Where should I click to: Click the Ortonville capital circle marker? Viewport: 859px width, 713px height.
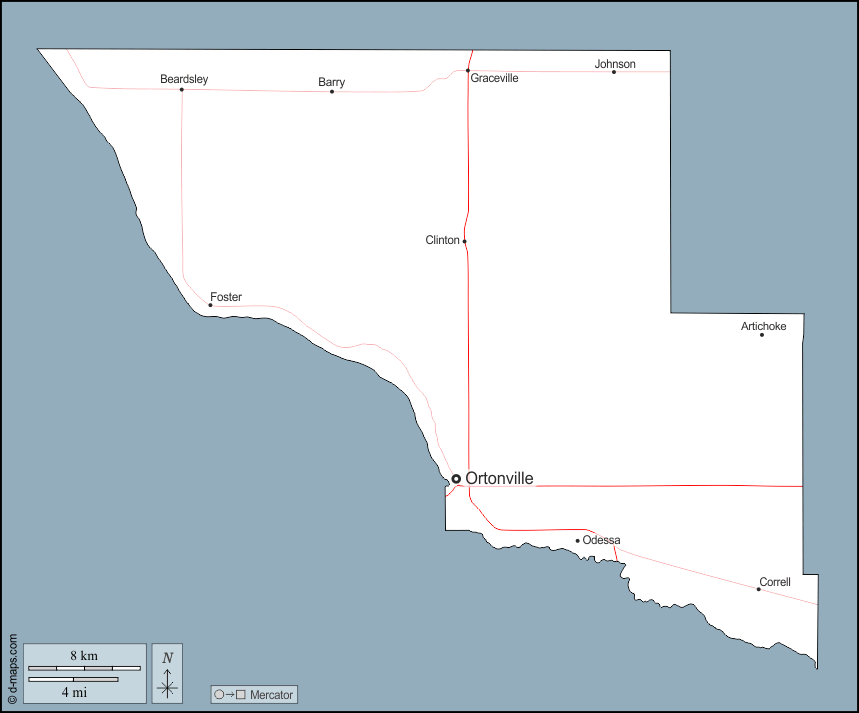point(456,479)
